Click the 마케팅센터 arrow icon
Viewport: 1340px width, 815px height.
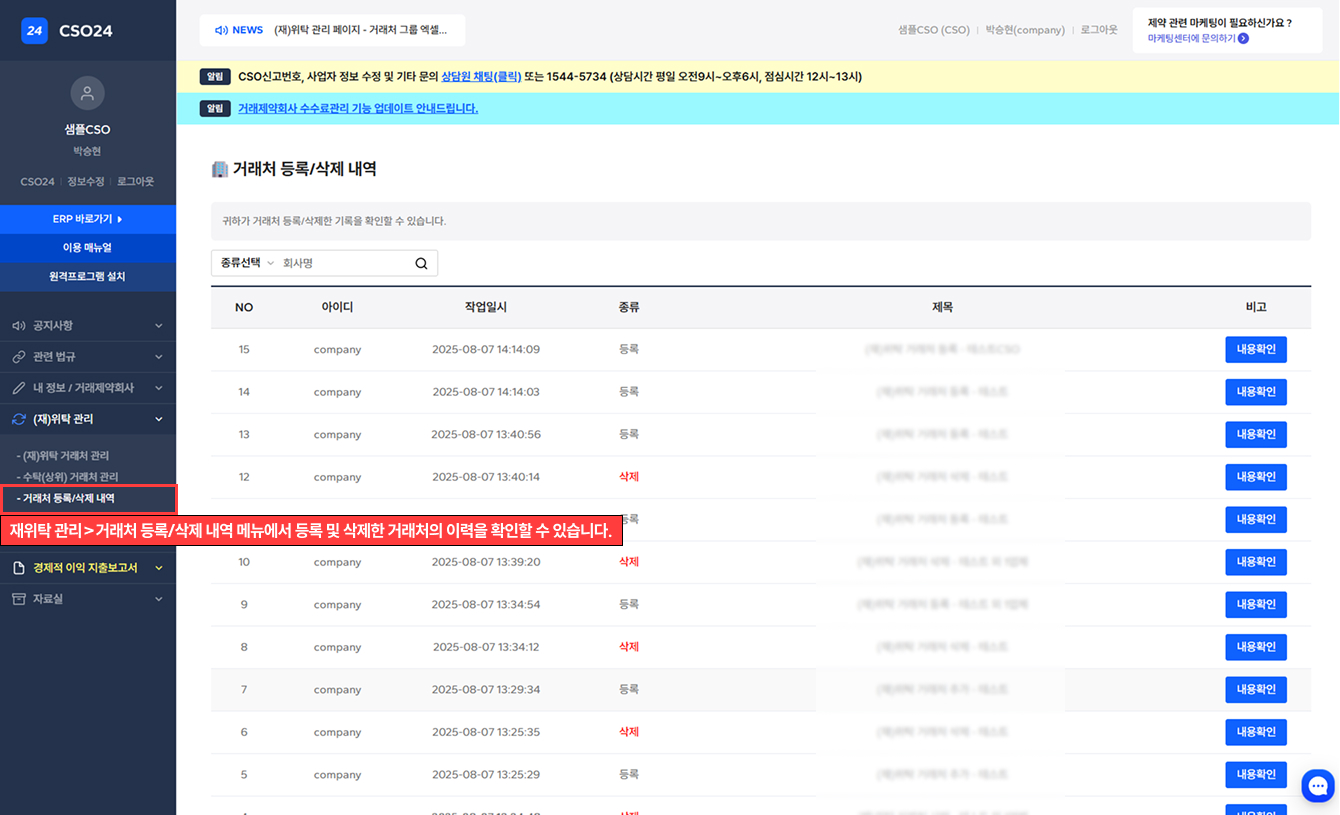point(1243,38)
